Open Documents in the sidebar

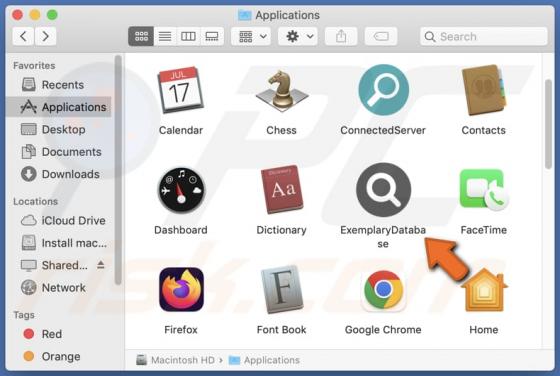click(59, 152)
